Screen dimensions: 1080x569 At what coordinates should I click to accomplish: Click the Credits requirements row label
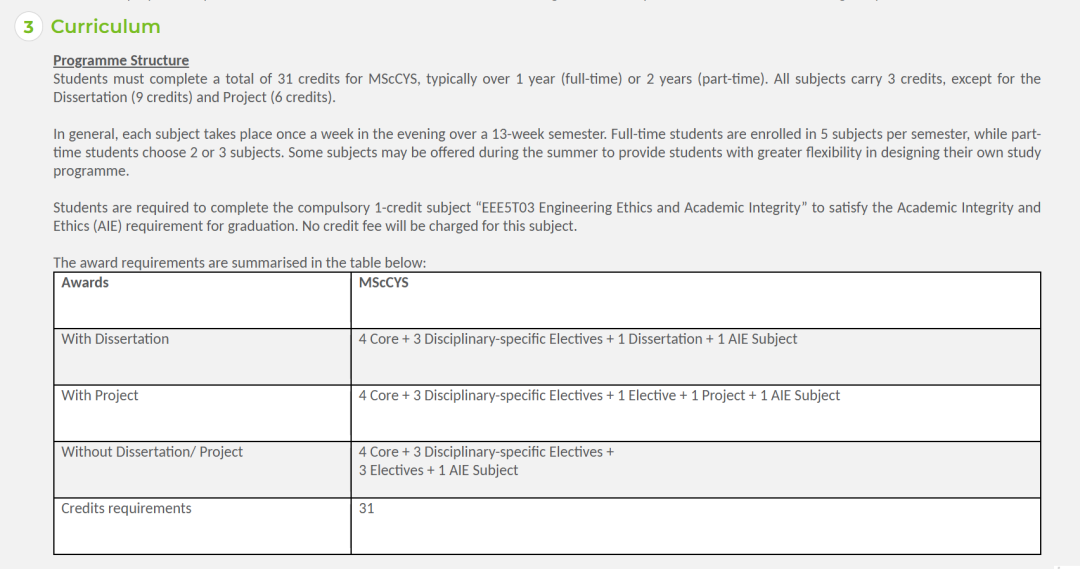point(126,509)
